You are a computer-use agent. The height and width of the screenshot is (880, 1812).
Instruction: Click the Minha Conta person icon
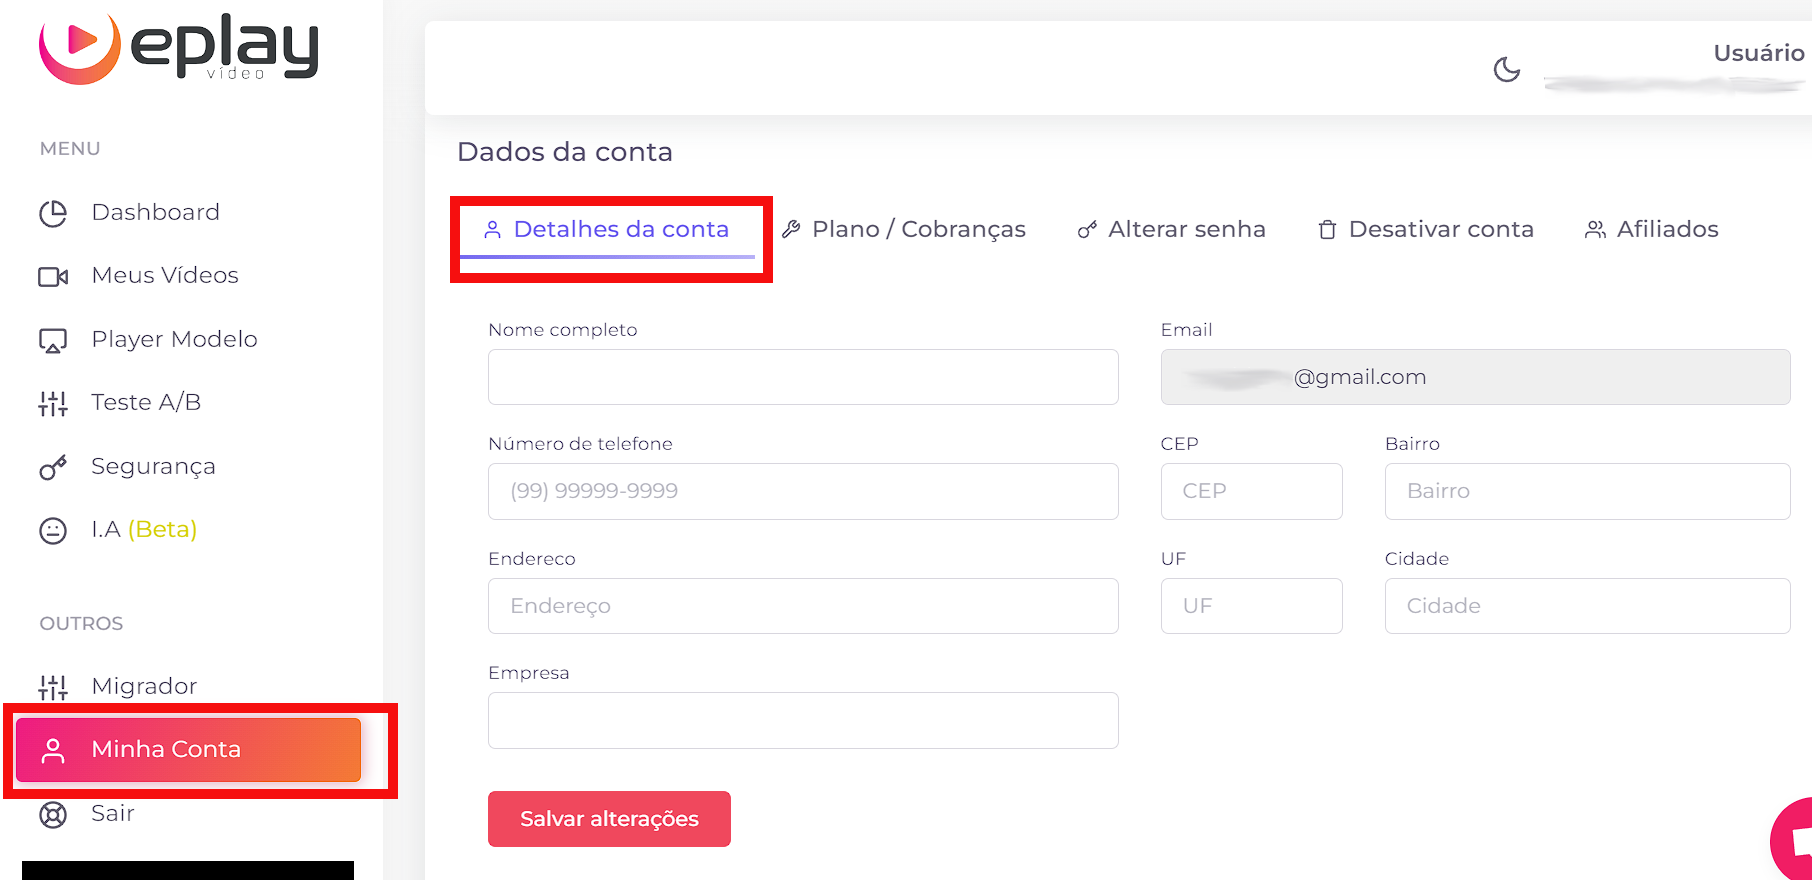tap(53, 750)
